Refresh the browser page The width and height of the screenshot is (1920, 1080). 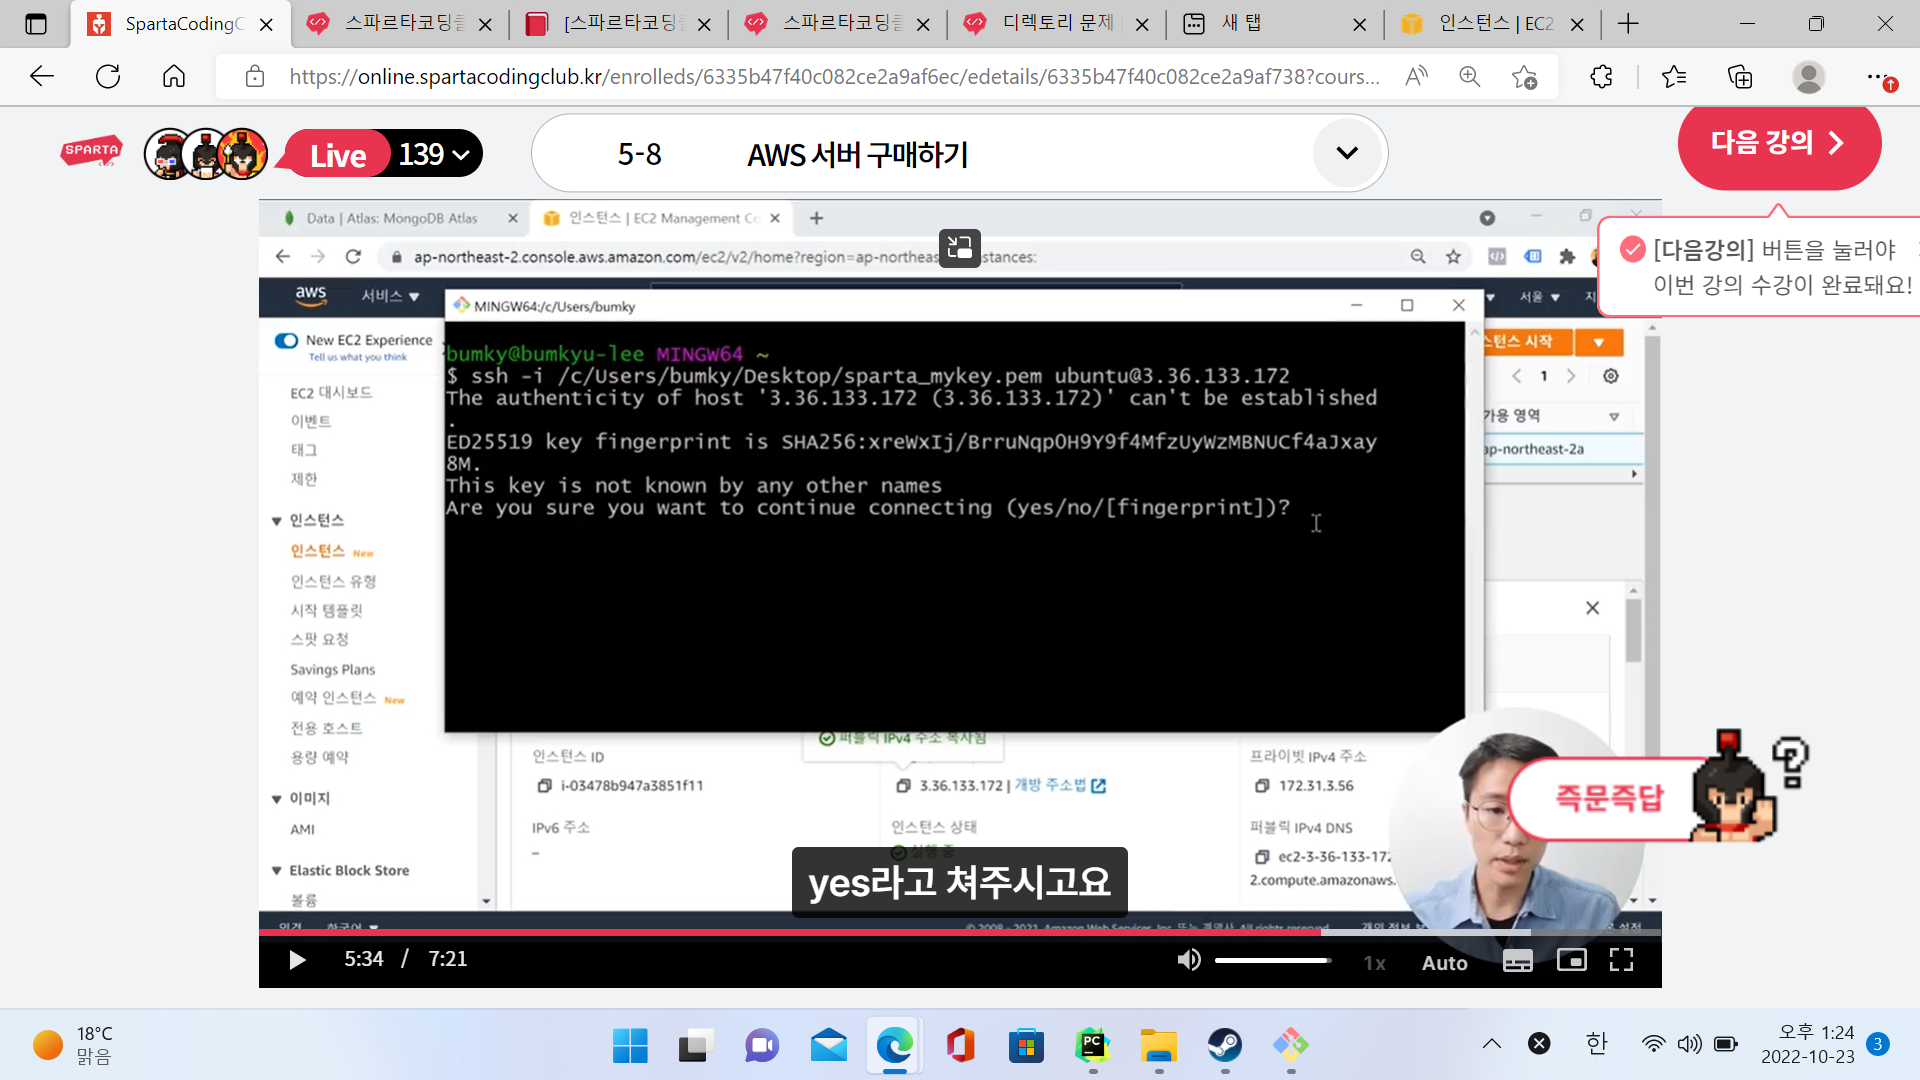[x=108, y=76]
